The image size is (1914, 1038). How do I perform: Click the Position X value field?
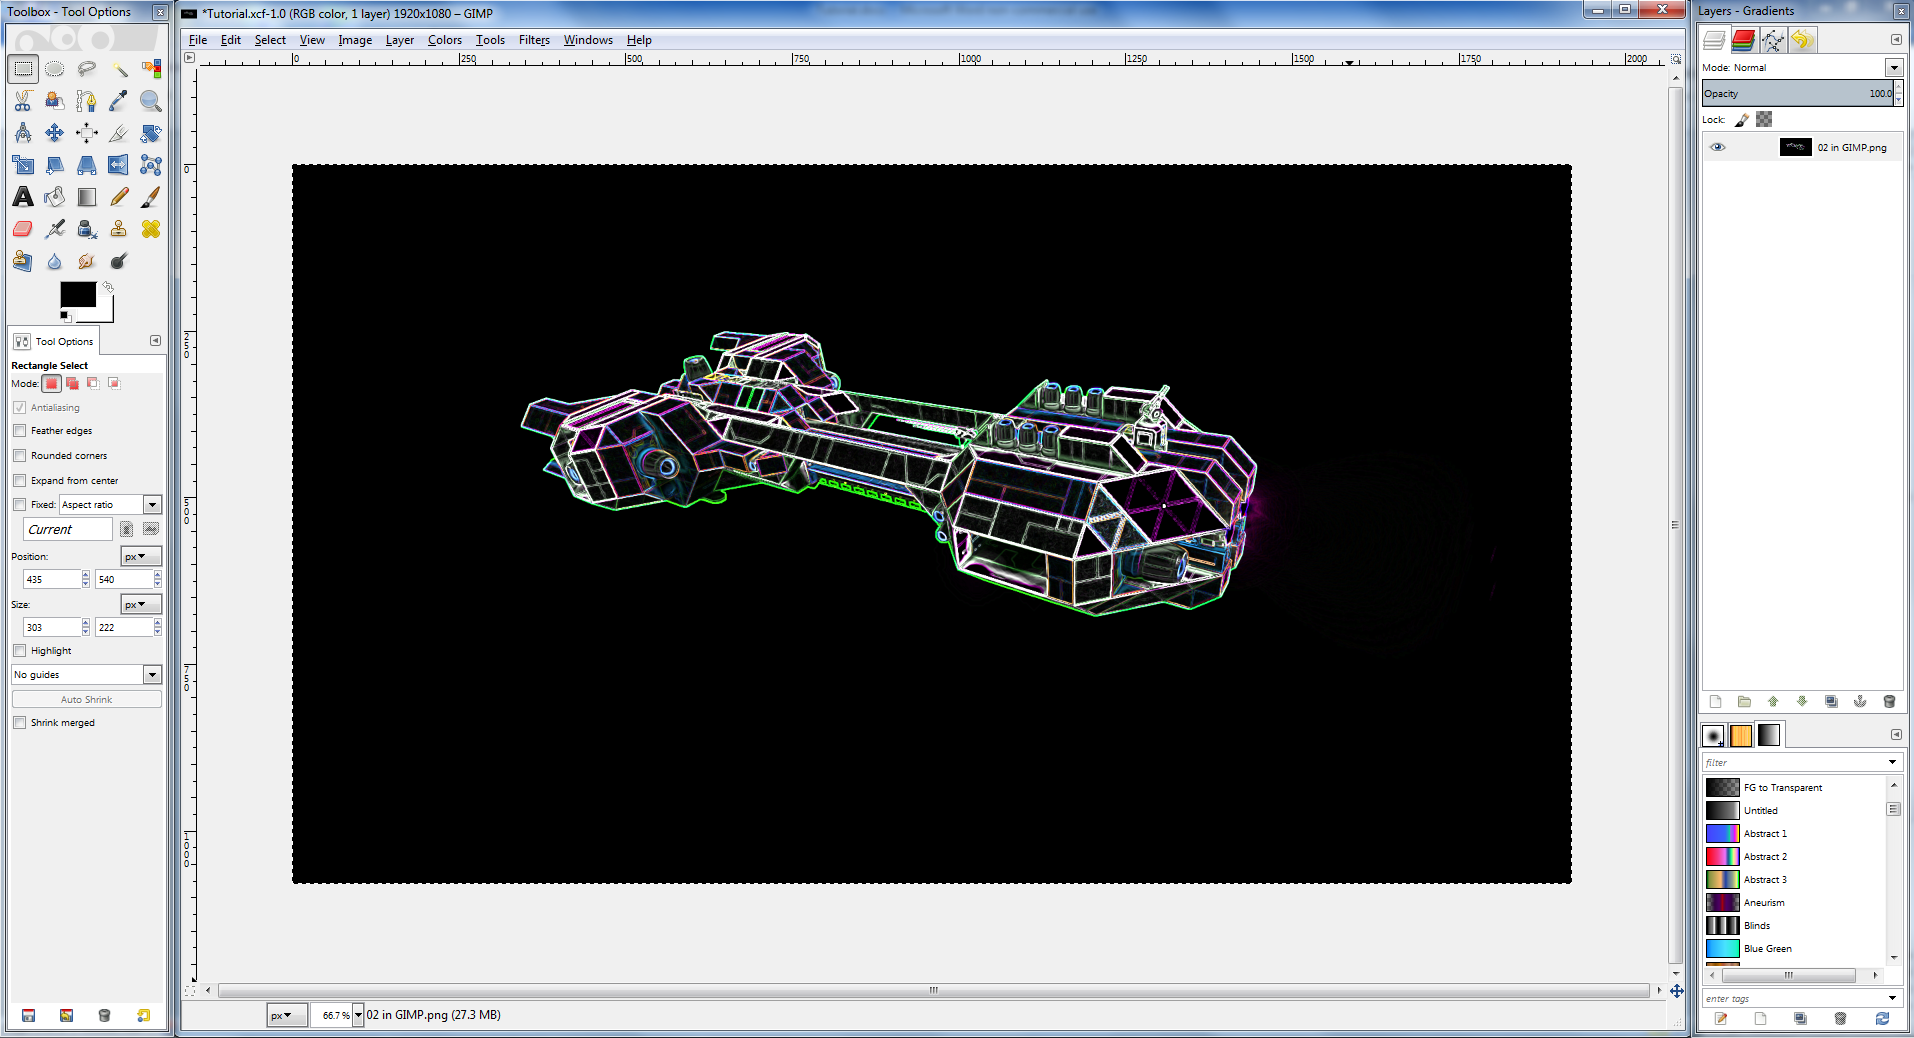click(50, 580)
